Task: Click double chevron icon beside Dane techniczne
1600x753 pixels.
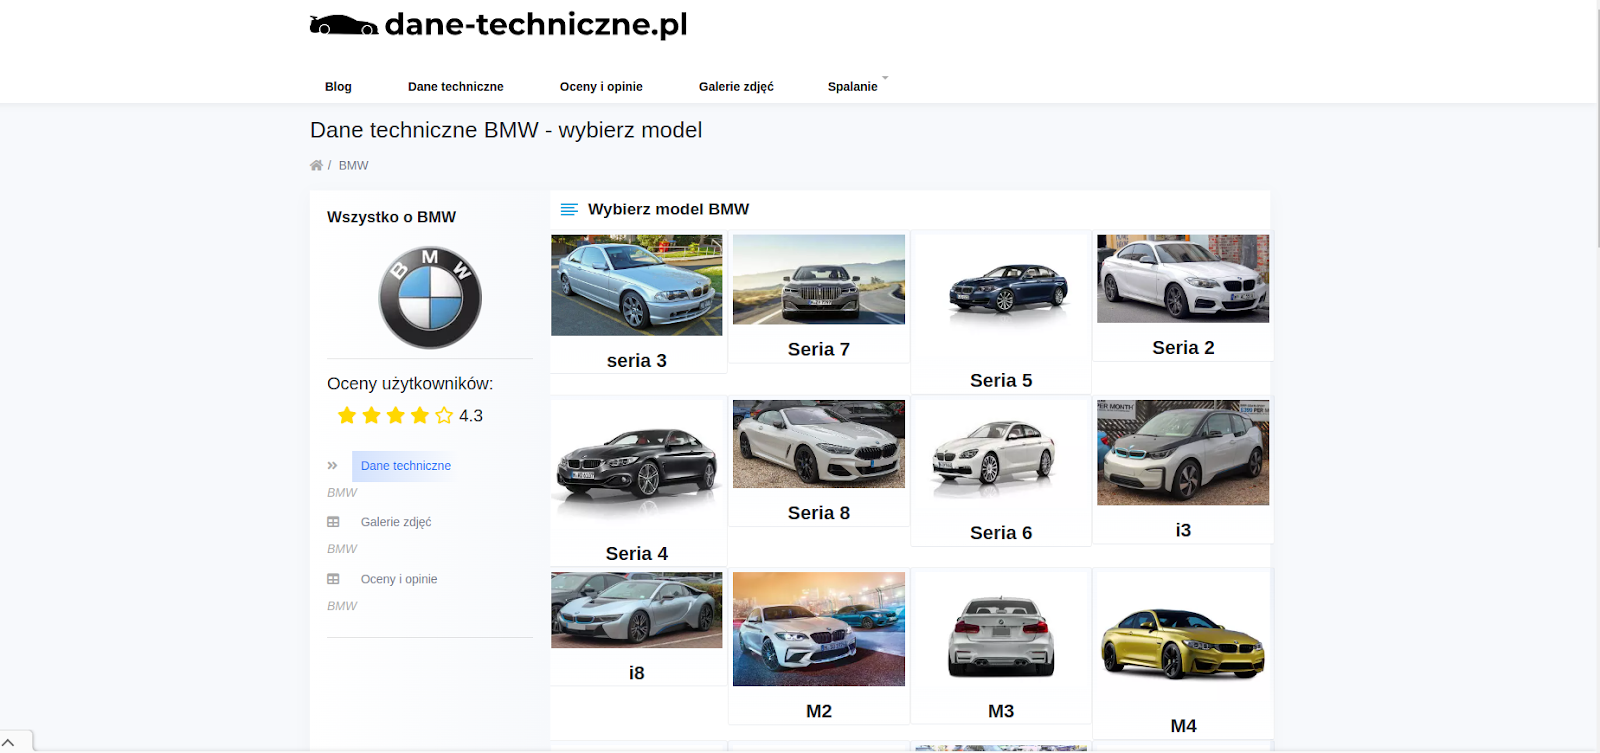Action: click(x=332, y=466)
